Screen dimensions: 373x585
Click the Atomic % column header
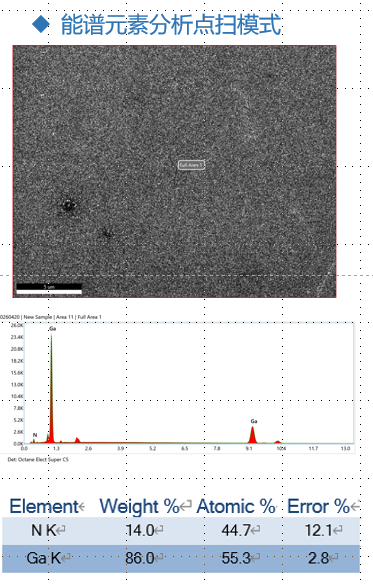coord(236,506)
